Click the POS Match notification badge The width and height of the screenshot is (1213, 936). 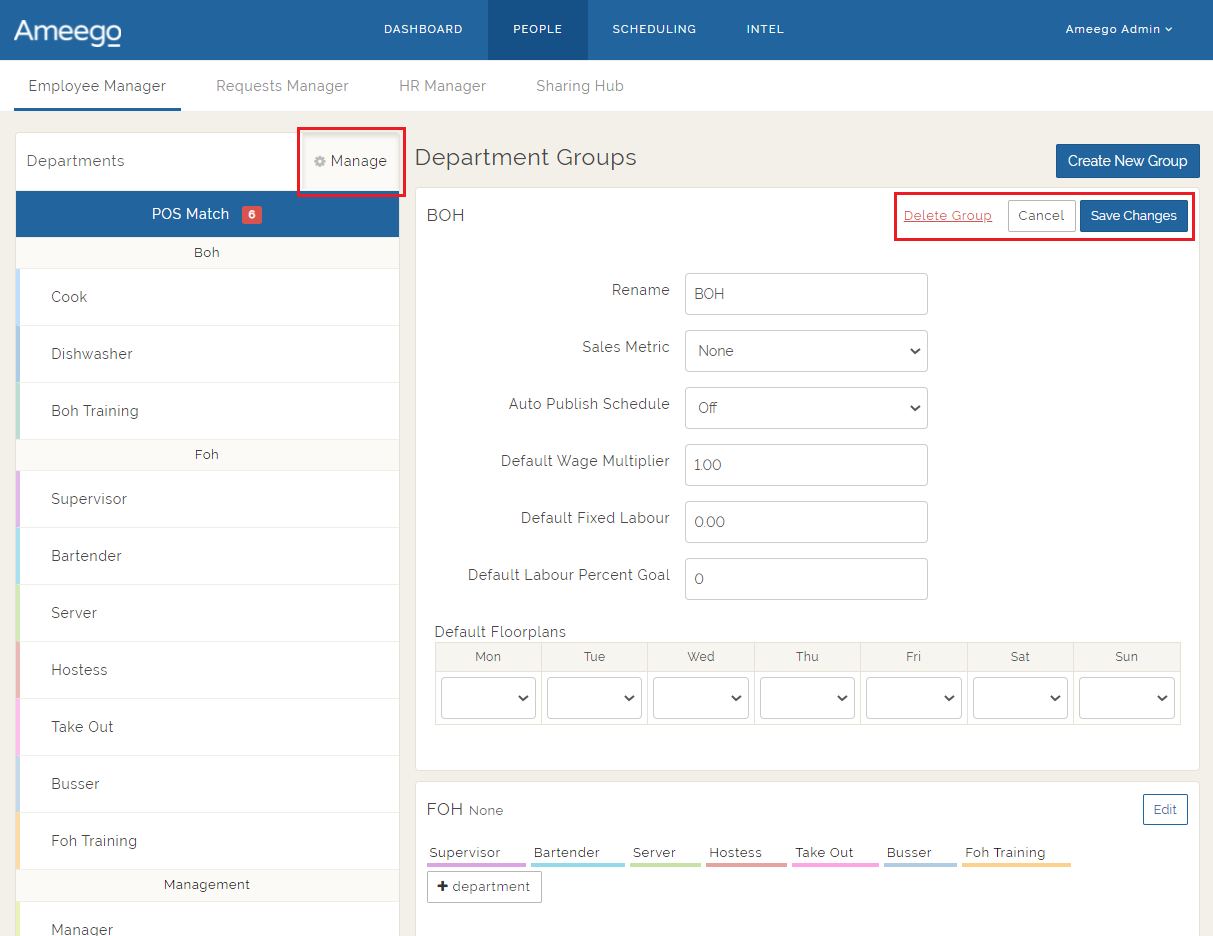252,214
